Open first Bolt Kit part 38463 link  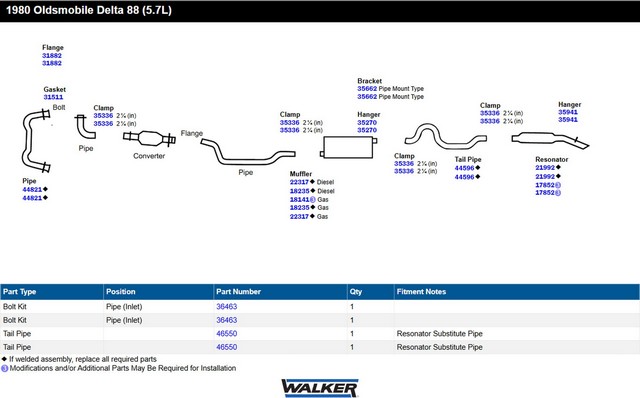[x=227, y=307]
